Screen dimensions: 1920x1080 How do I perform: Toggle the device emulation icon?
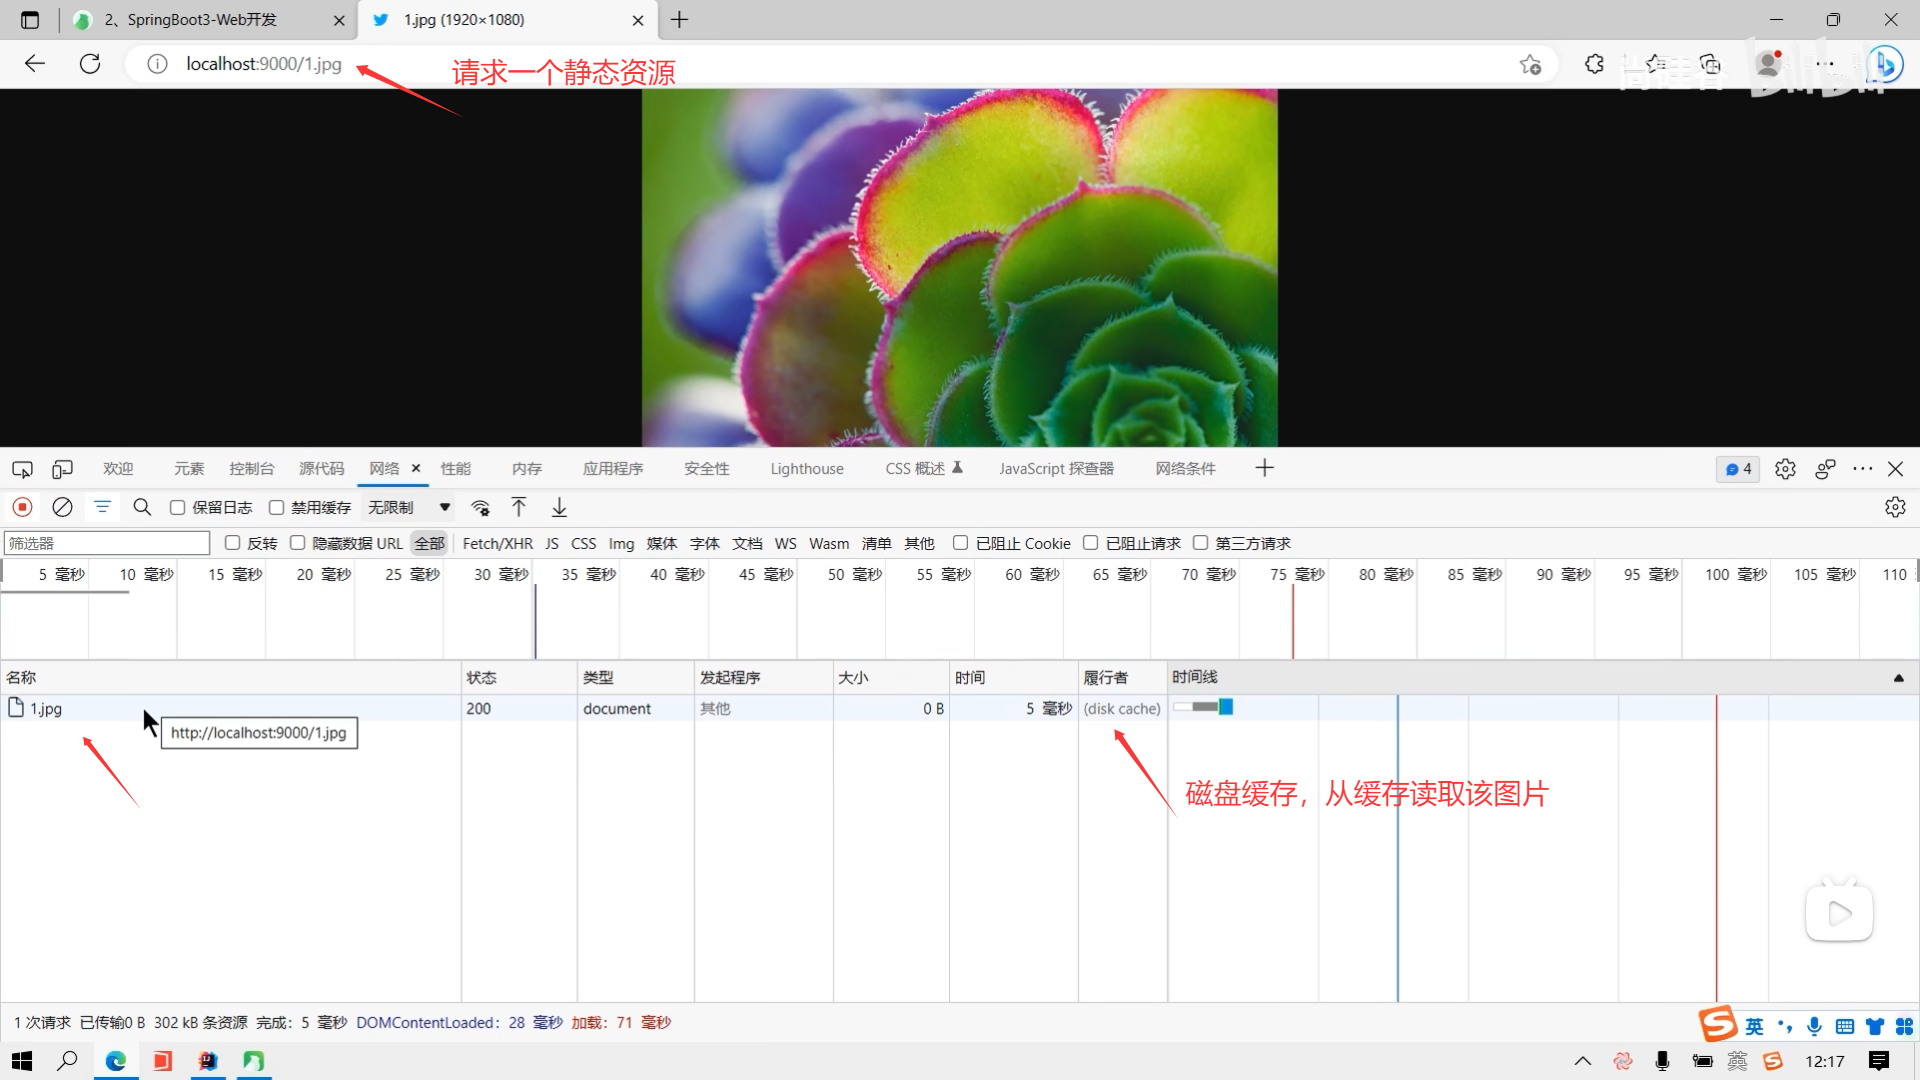[62, 469]
